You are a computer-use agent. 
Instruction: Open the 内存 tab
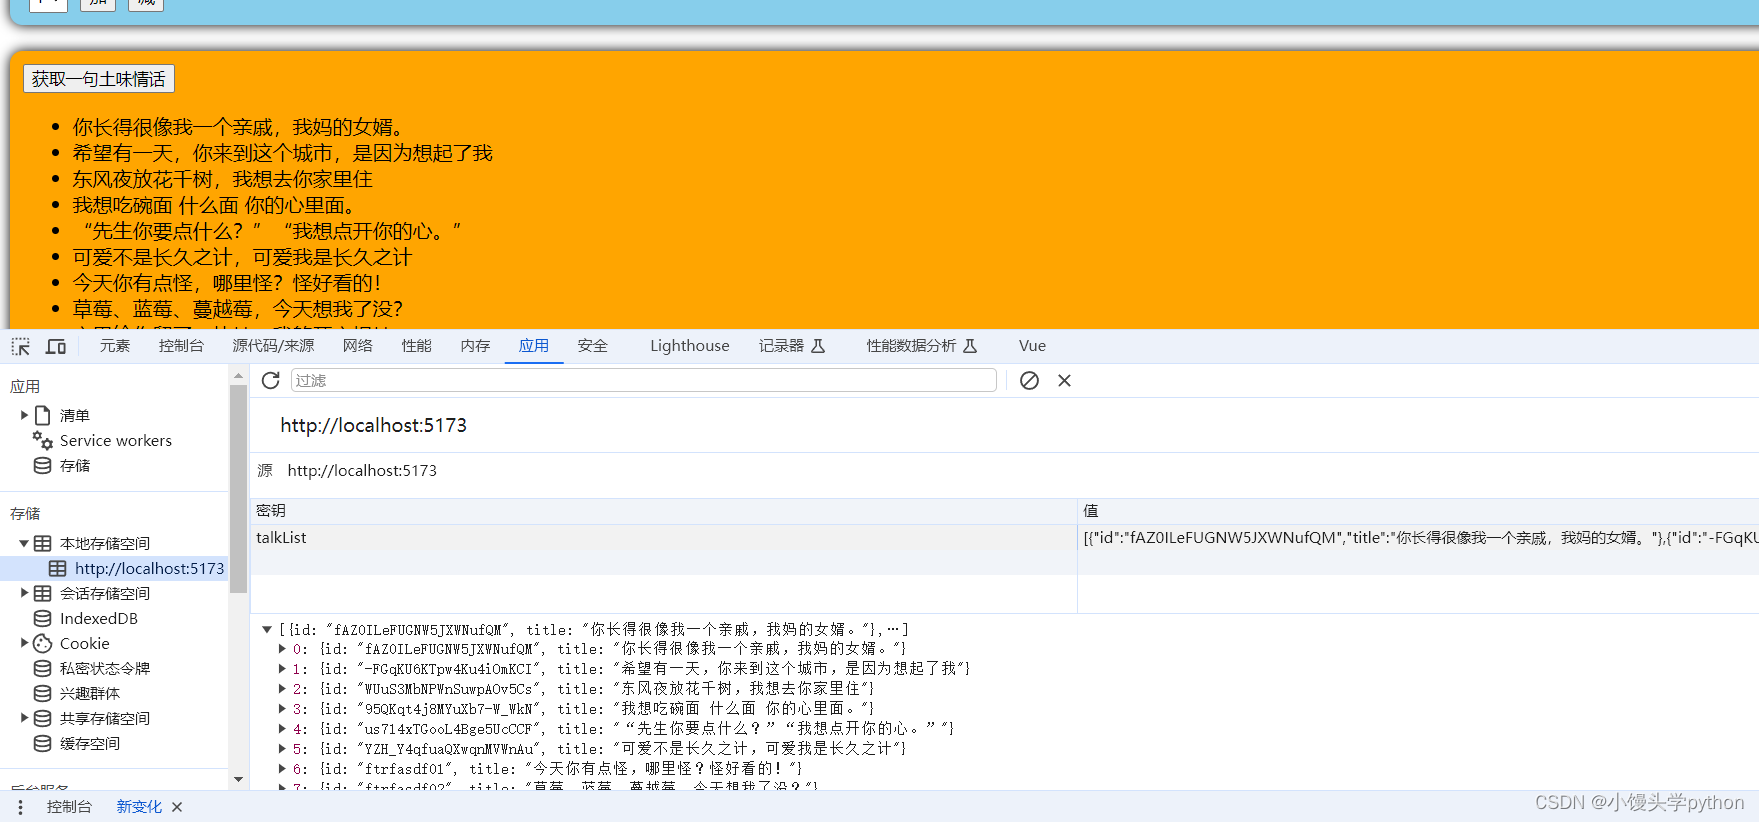click(x=476, y=346)
